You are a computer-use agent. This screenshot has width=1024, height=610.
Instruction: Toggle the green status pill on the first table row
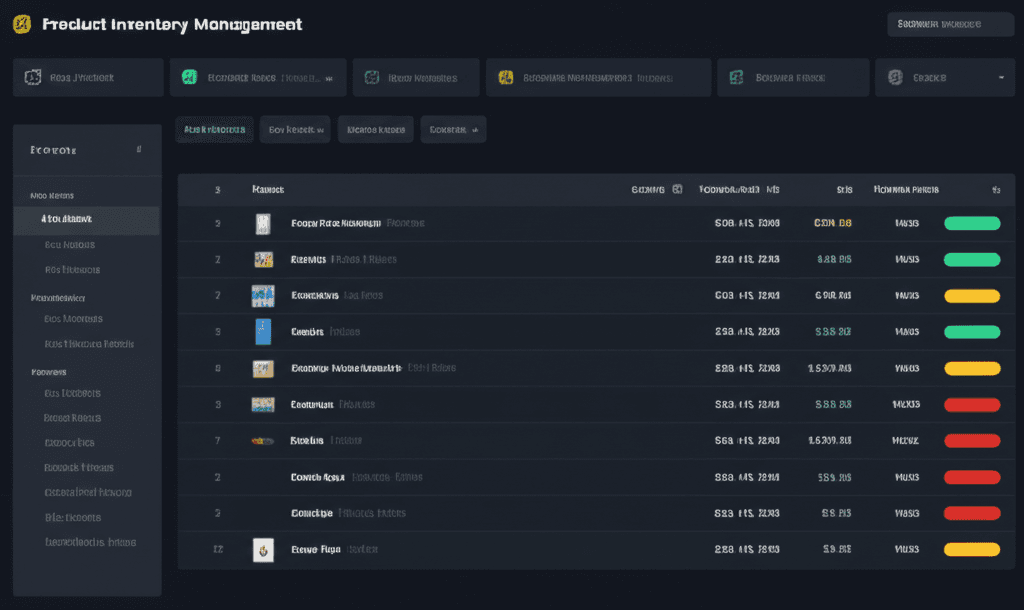tap(971, 223)
